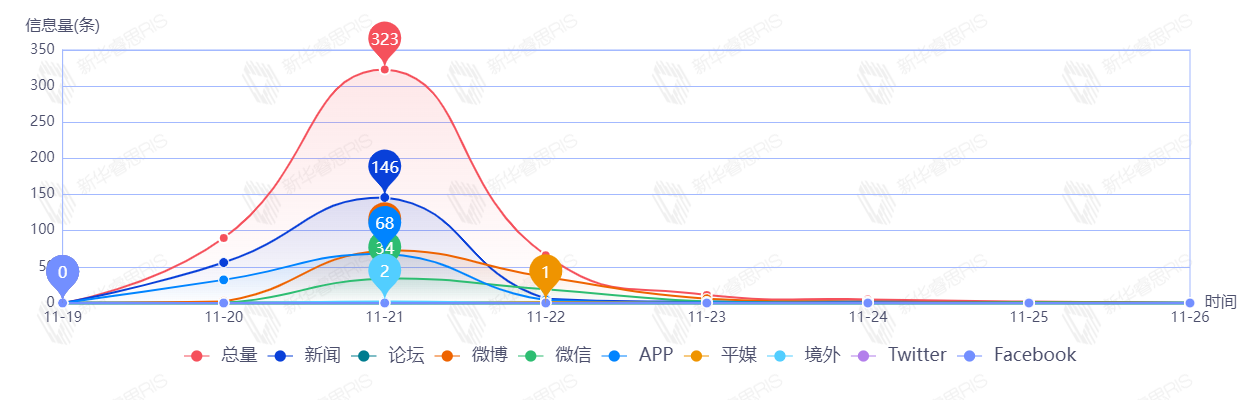Click the red 总量 data point at 11-20
This screenshot has width=1260, height=400.
(x=224, y=238)
